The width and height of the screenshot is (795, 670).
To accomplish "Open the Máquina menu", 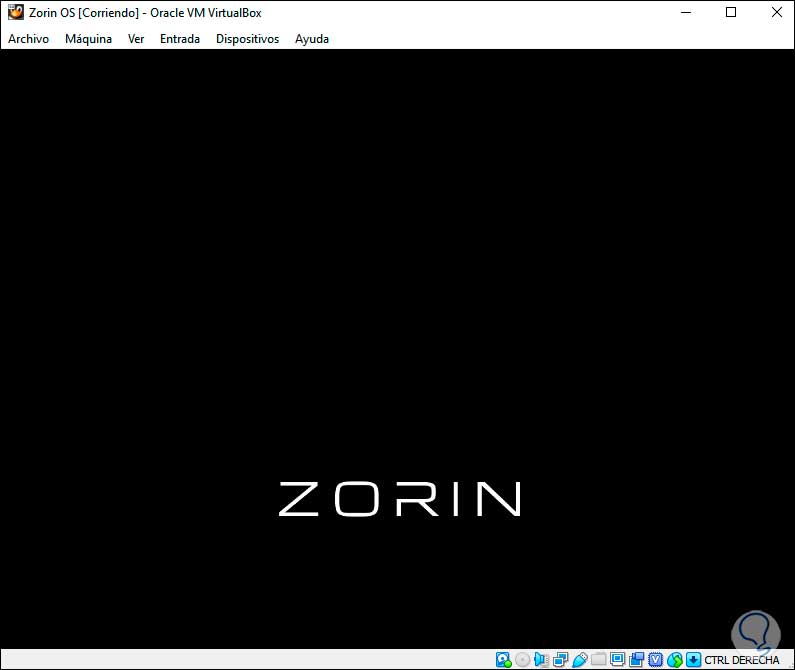I will click(x=88, y=39).
